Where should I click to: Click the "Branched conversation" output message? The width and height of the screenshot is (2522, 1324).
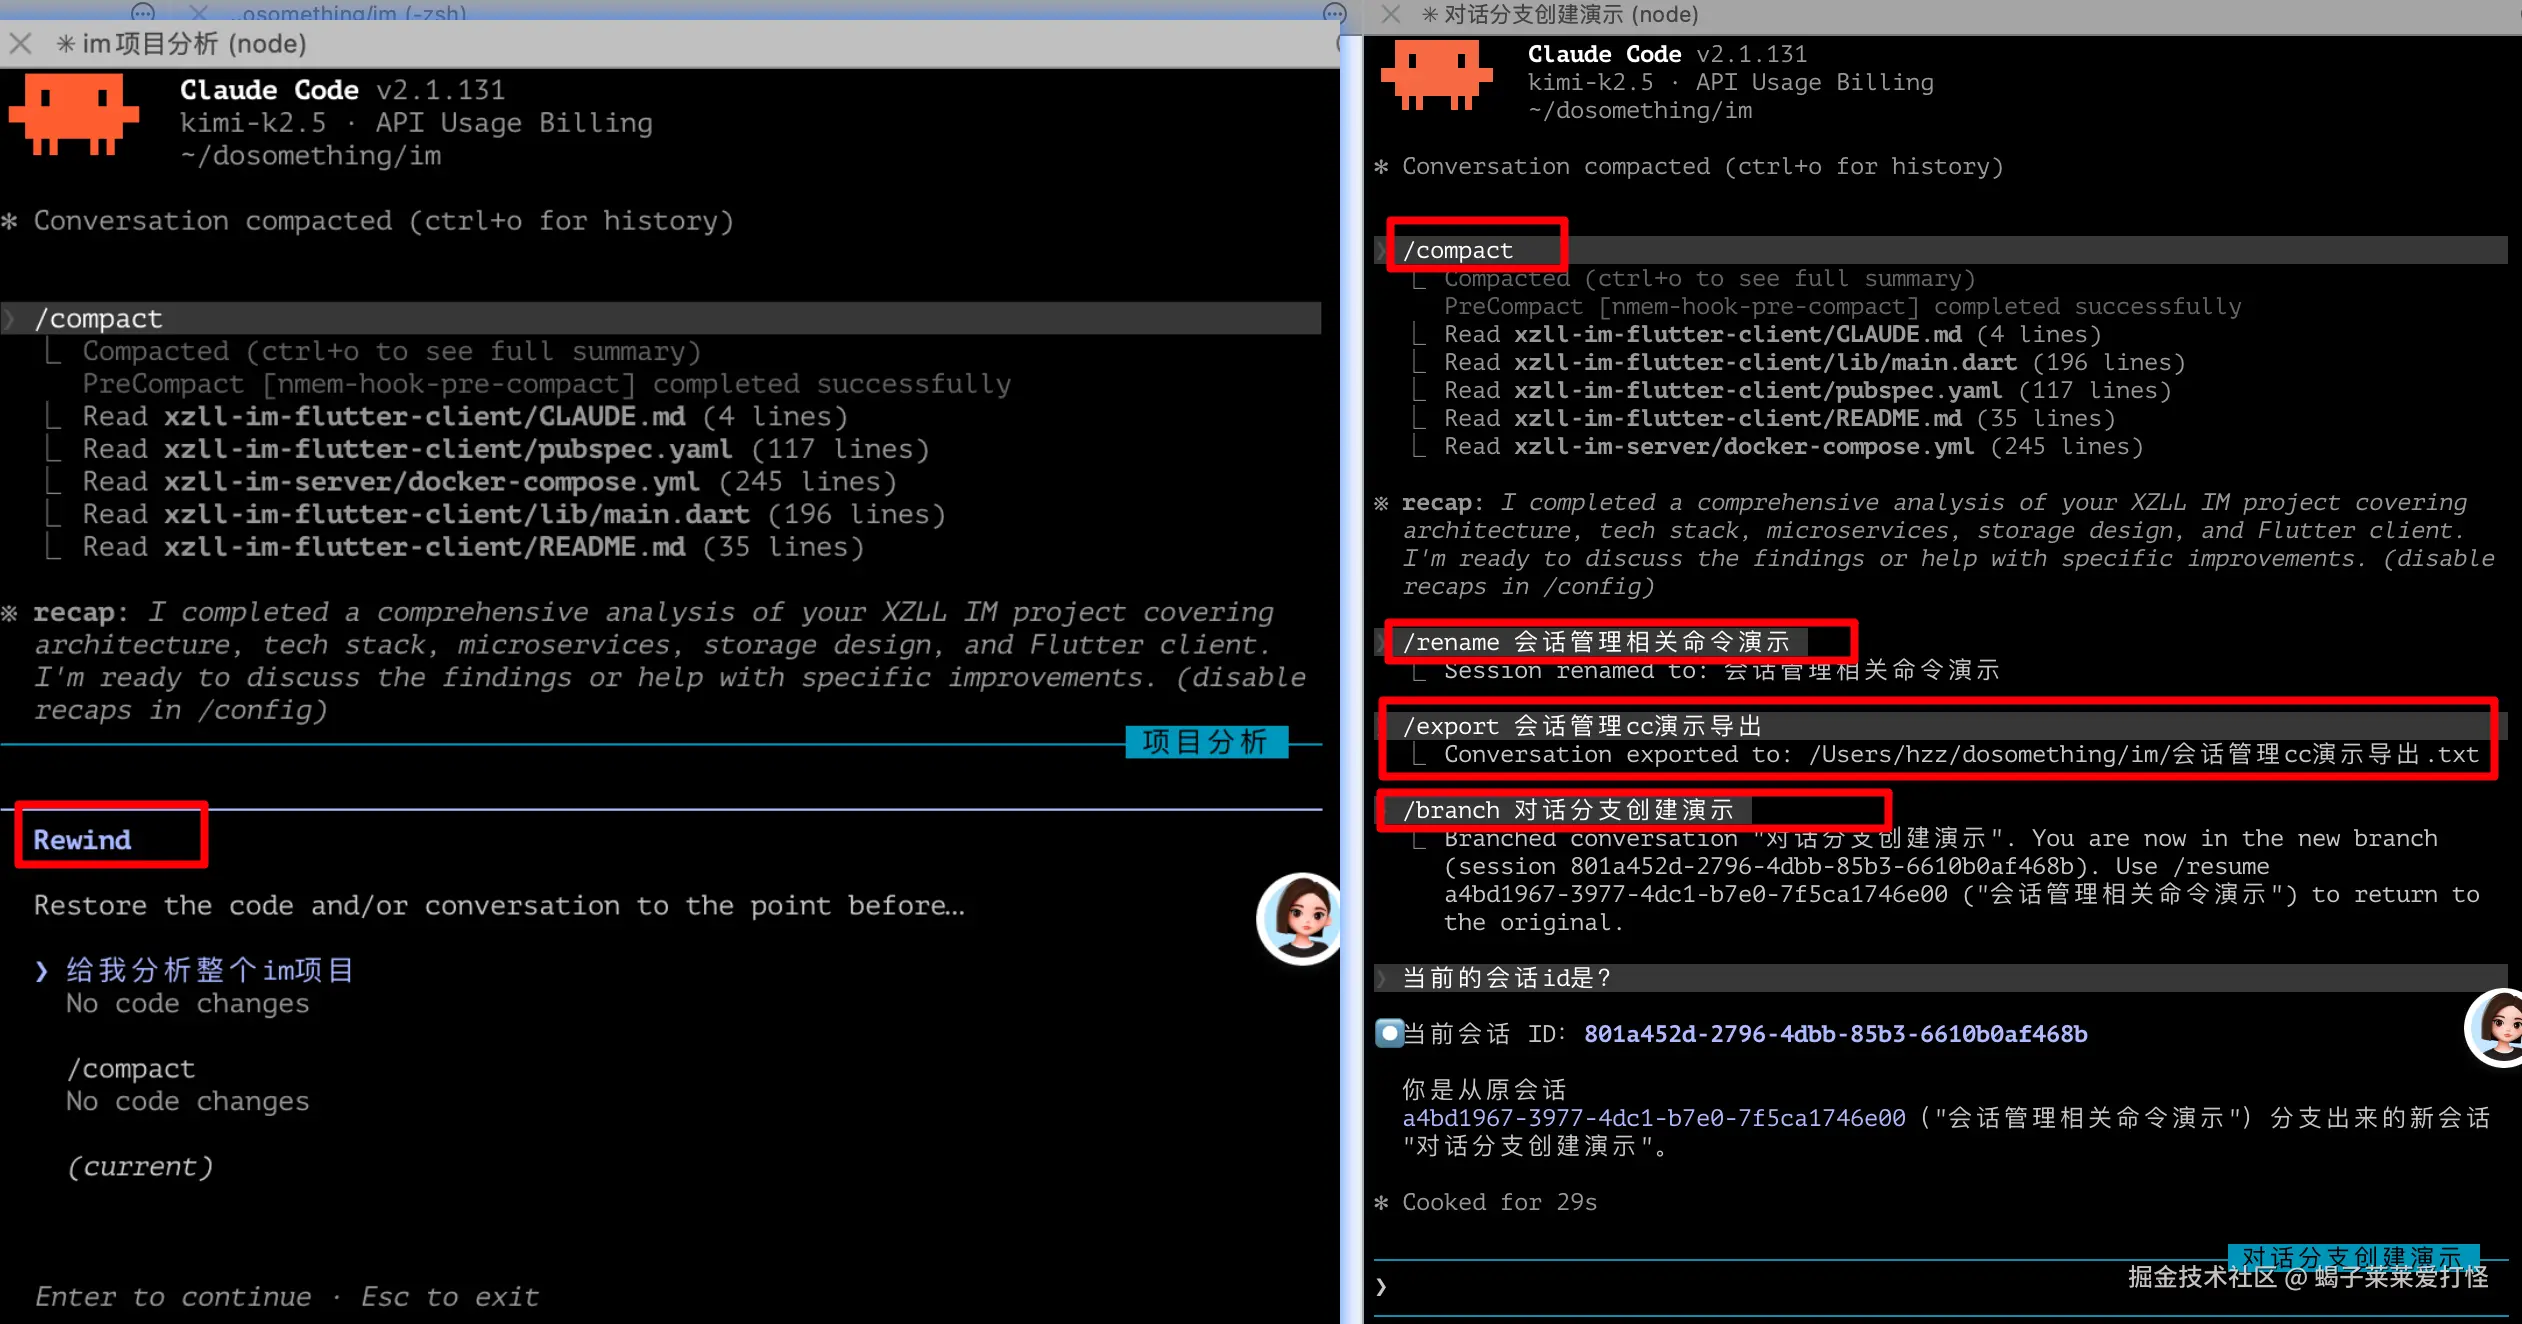tap(1961, 880)
